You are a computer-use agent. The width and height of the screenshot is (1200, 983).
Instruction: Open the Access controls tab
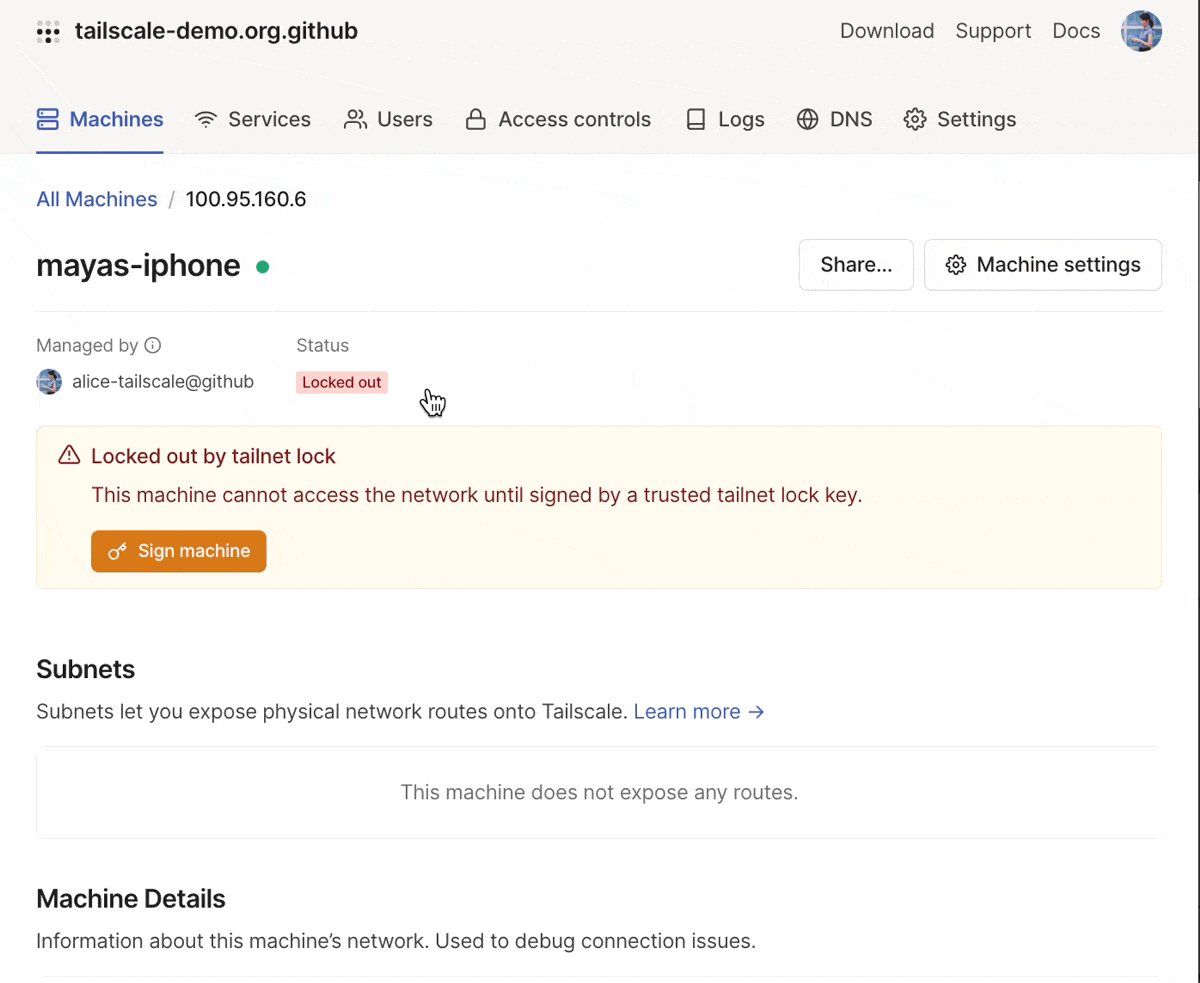coord(558,120)
